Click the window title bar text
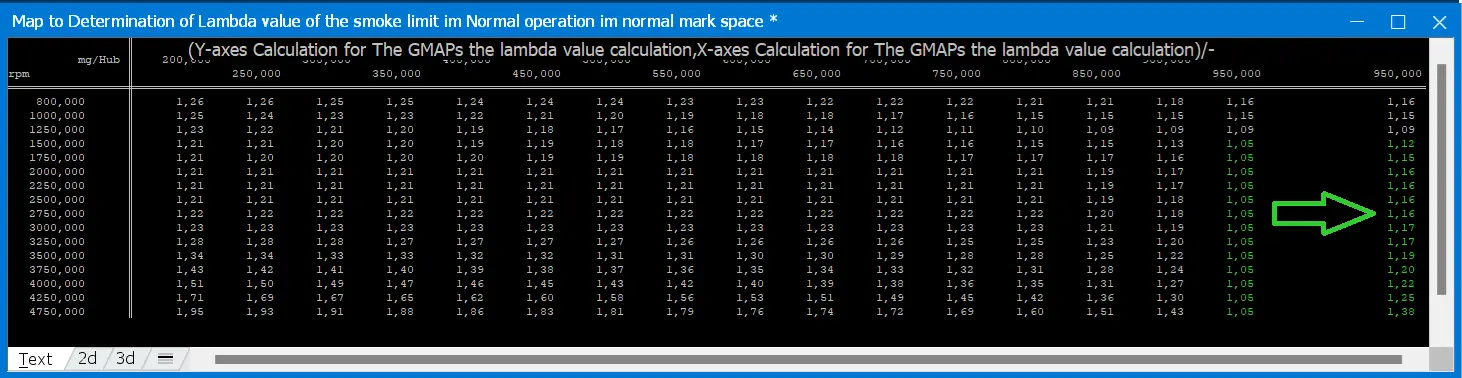This screenshot has height=378, width=1462. tap(395, 21)
